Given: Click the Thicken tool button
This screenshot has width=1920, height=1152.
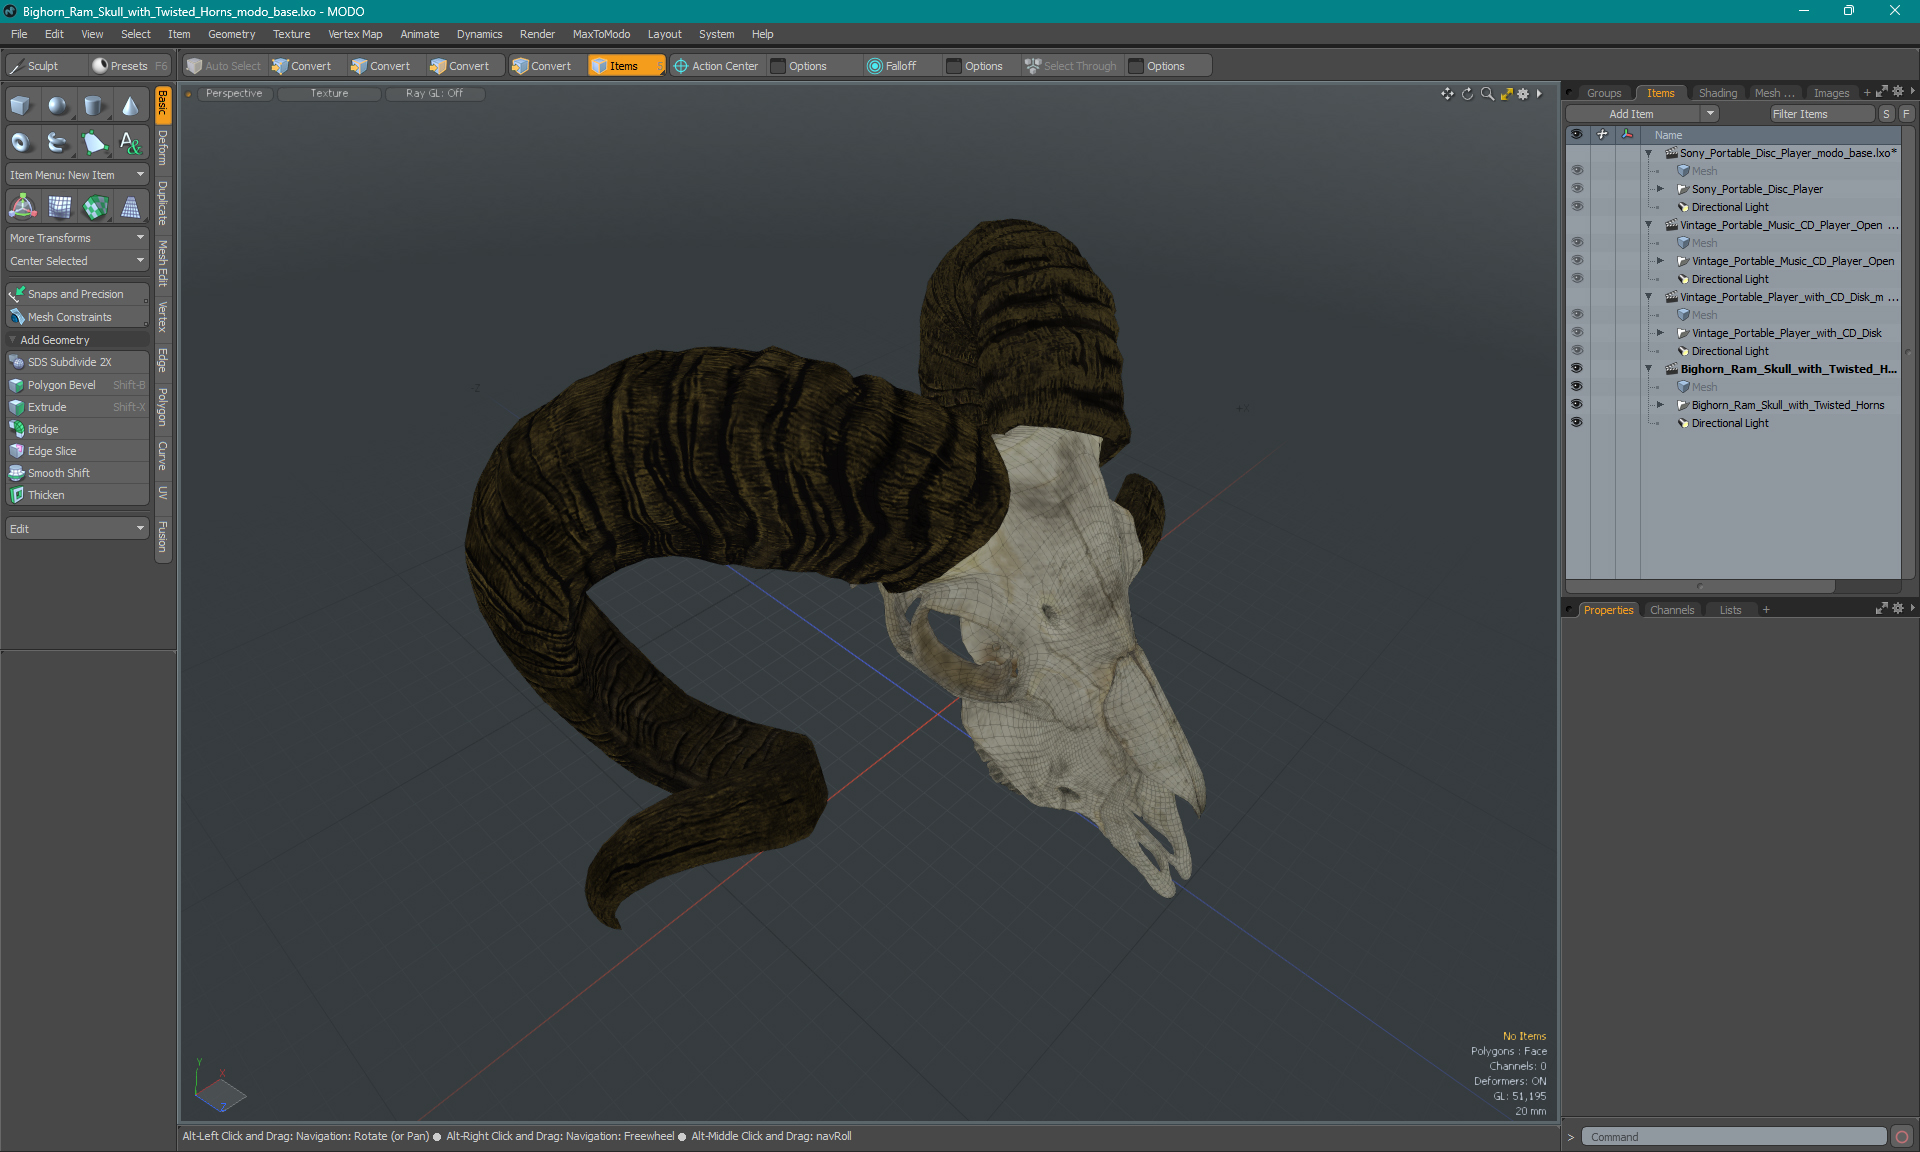Looking at the screenshot, I should (77, 495).
